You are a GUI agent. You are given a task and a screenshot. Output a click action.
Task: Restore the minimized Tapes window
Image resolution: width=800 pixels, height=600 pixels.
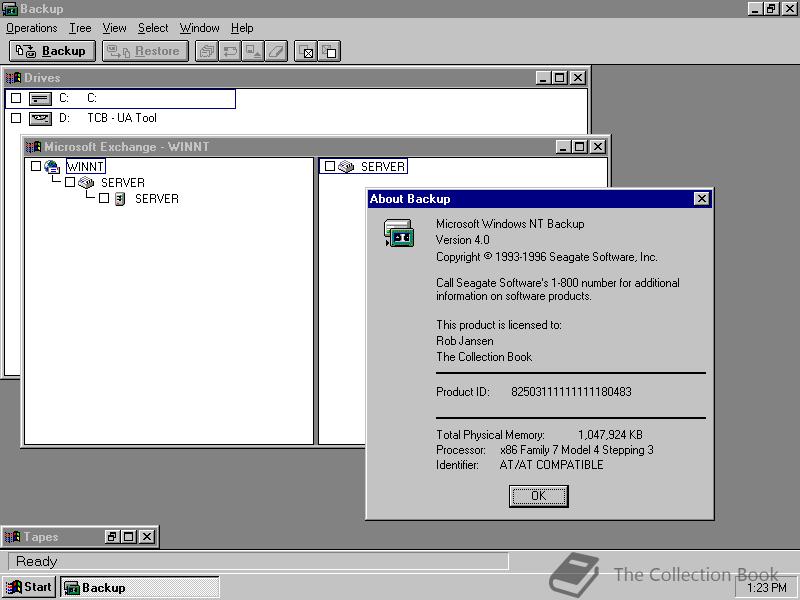112,537
